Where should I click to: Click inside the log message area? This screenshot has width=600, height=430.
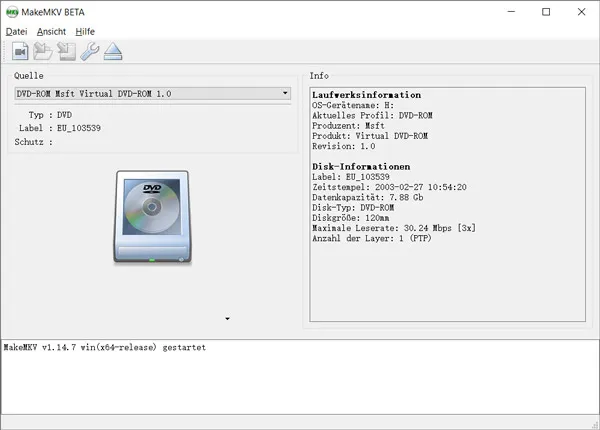pos(300,380)
